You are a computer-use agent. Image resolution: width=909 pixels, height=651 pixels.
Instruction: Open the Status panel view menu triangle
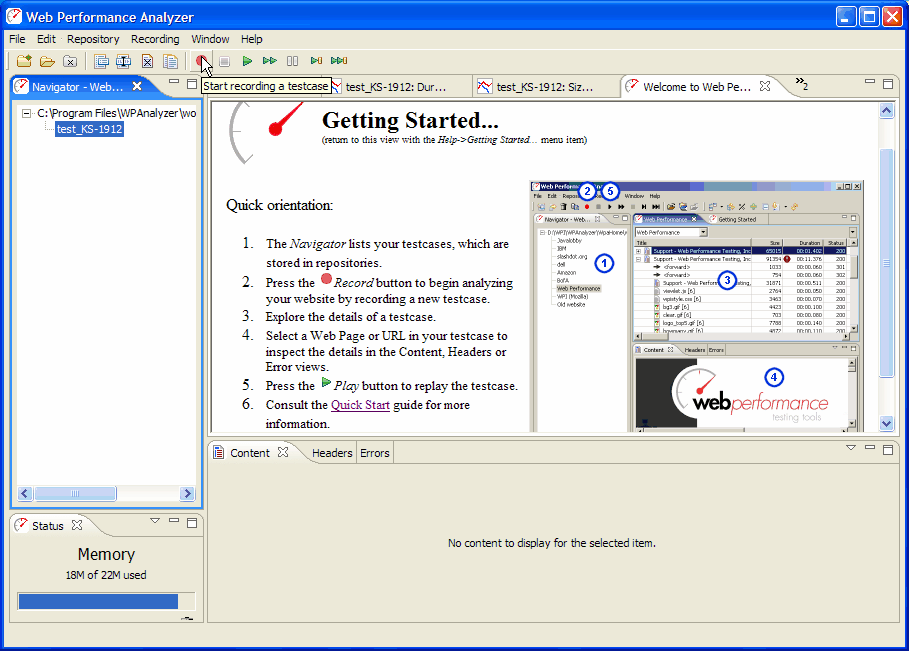(x=155, y=521)
